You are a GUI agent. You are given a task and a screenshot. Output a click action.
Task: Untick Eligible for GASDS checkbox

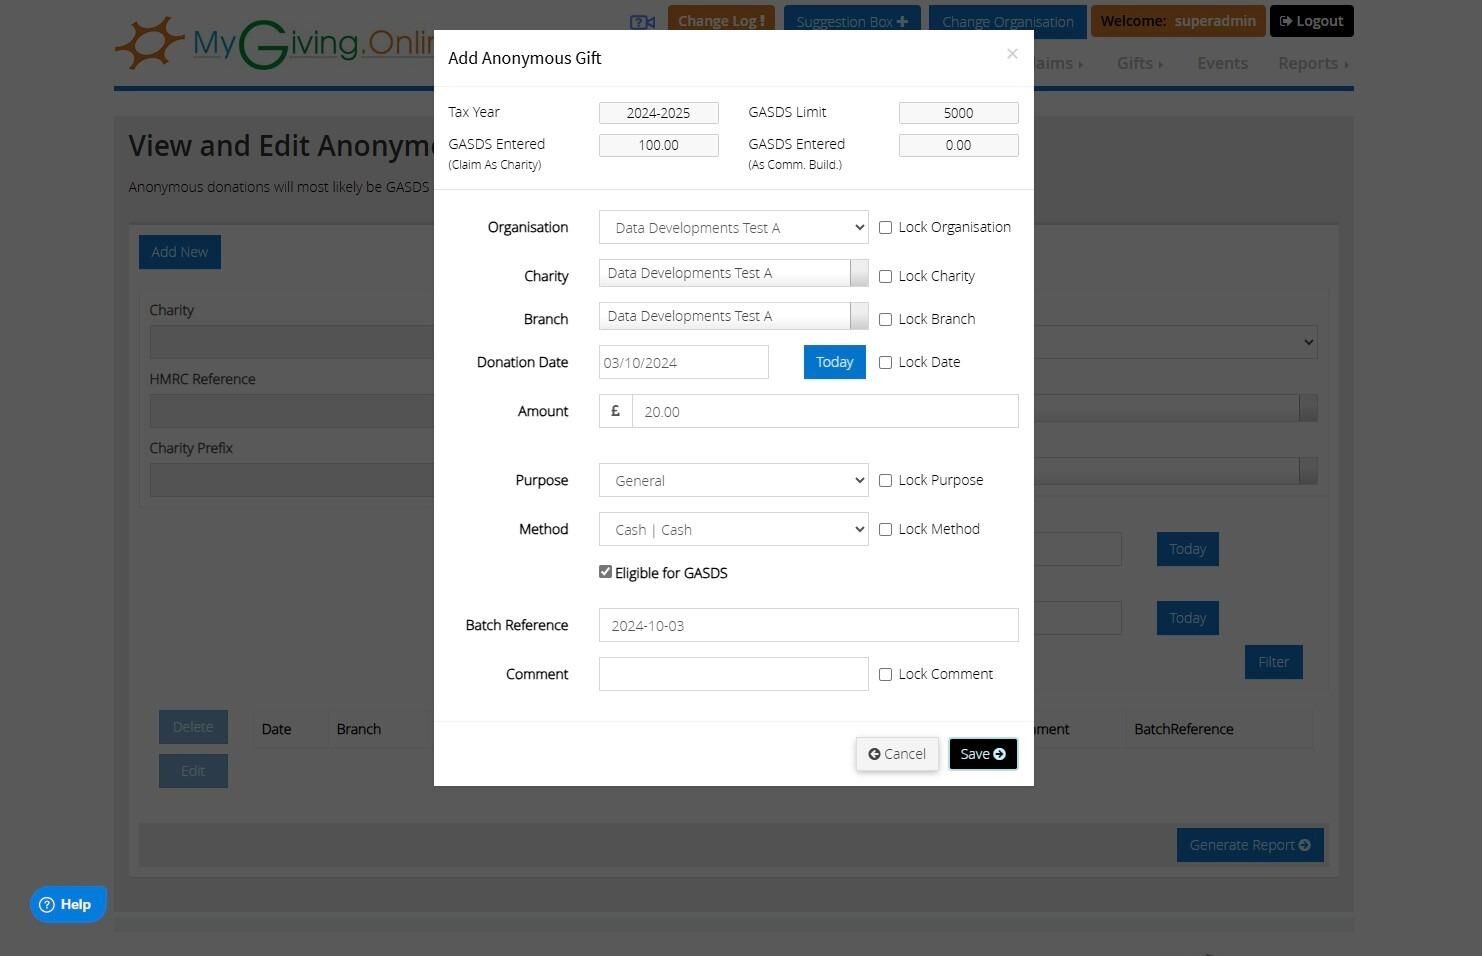tap(605, 572)
